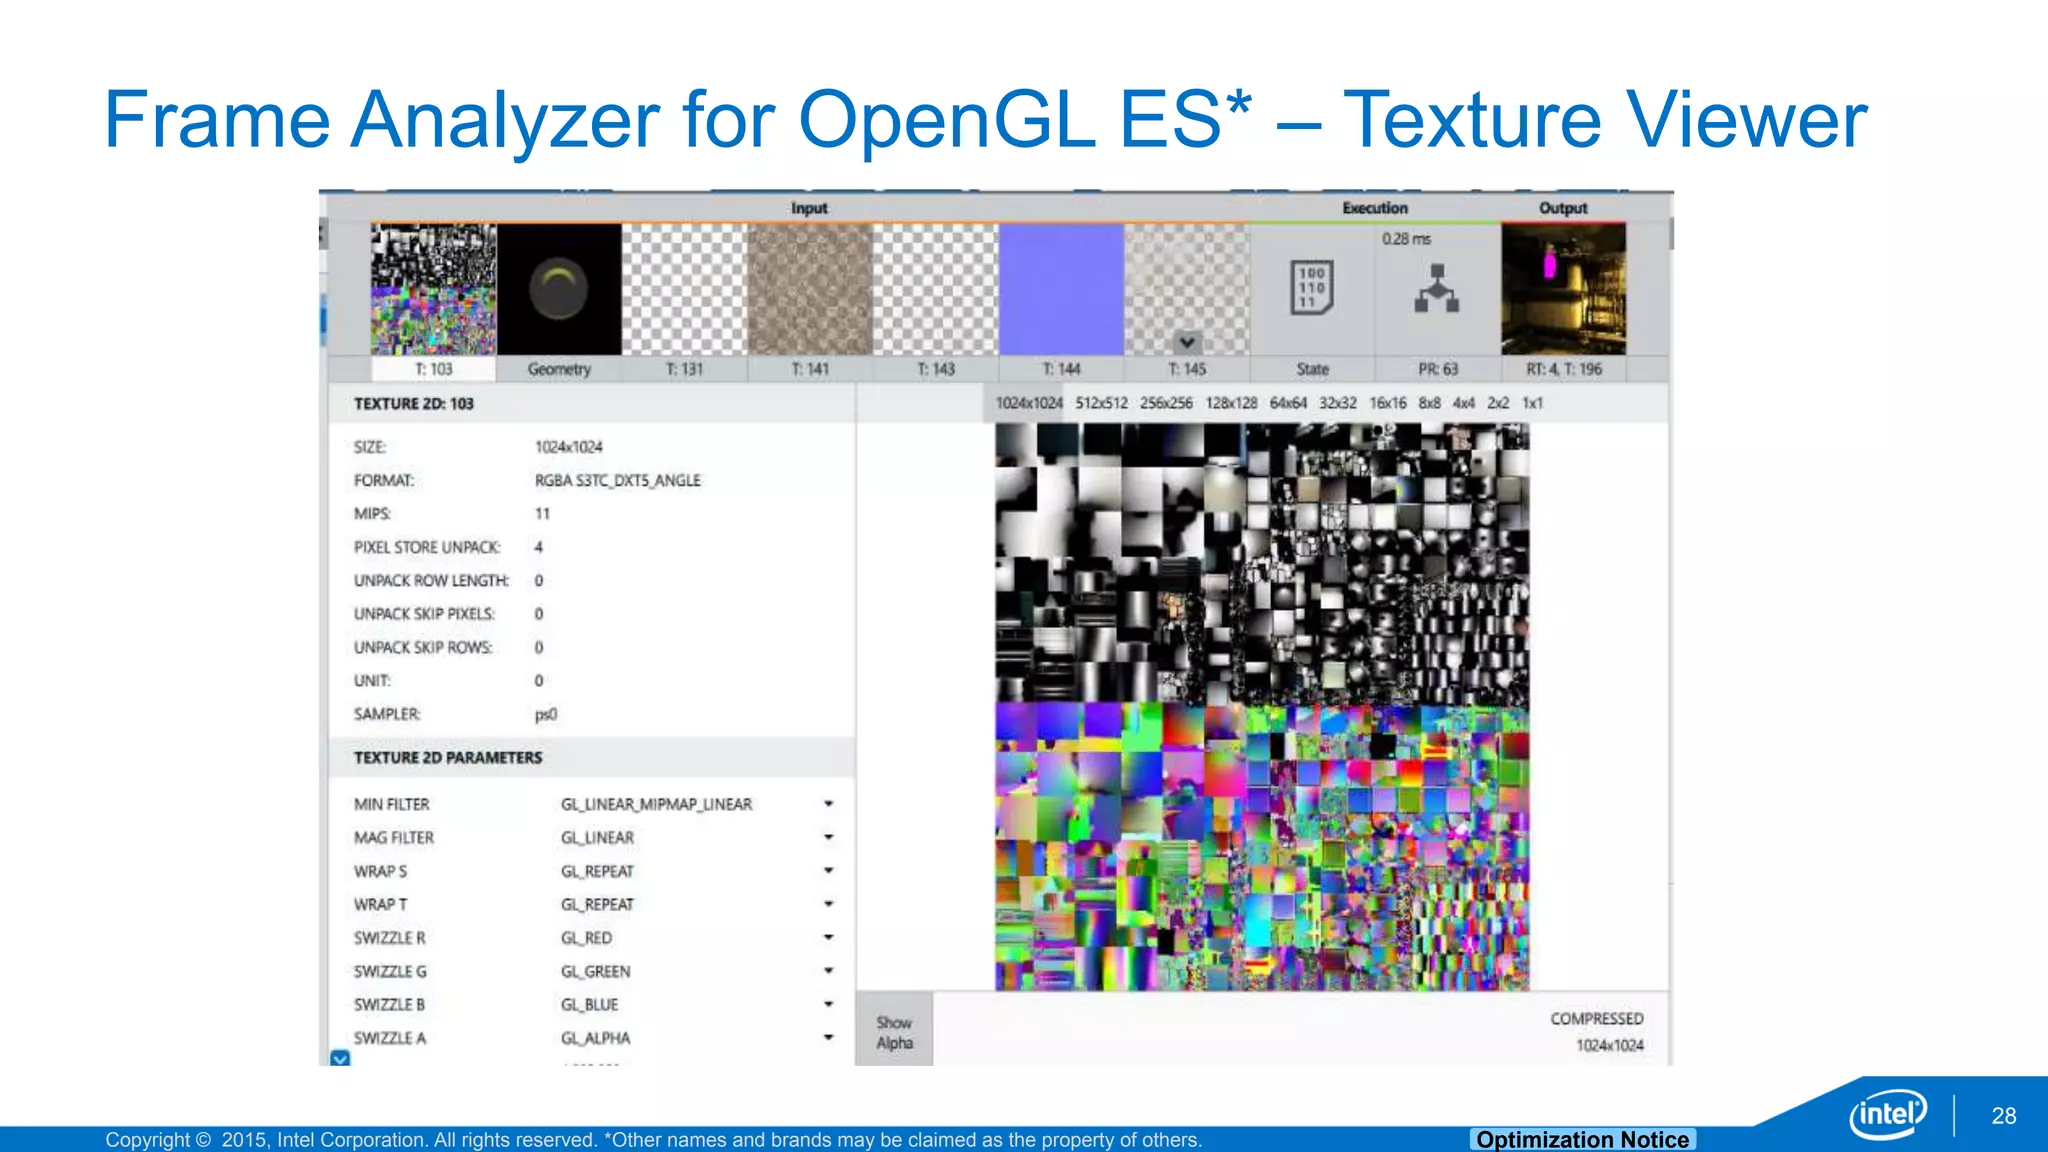Viewport: 2048px width, 1152px height.
Task: Open the SWIZZLE G dropdown
Action: (828, 971)
